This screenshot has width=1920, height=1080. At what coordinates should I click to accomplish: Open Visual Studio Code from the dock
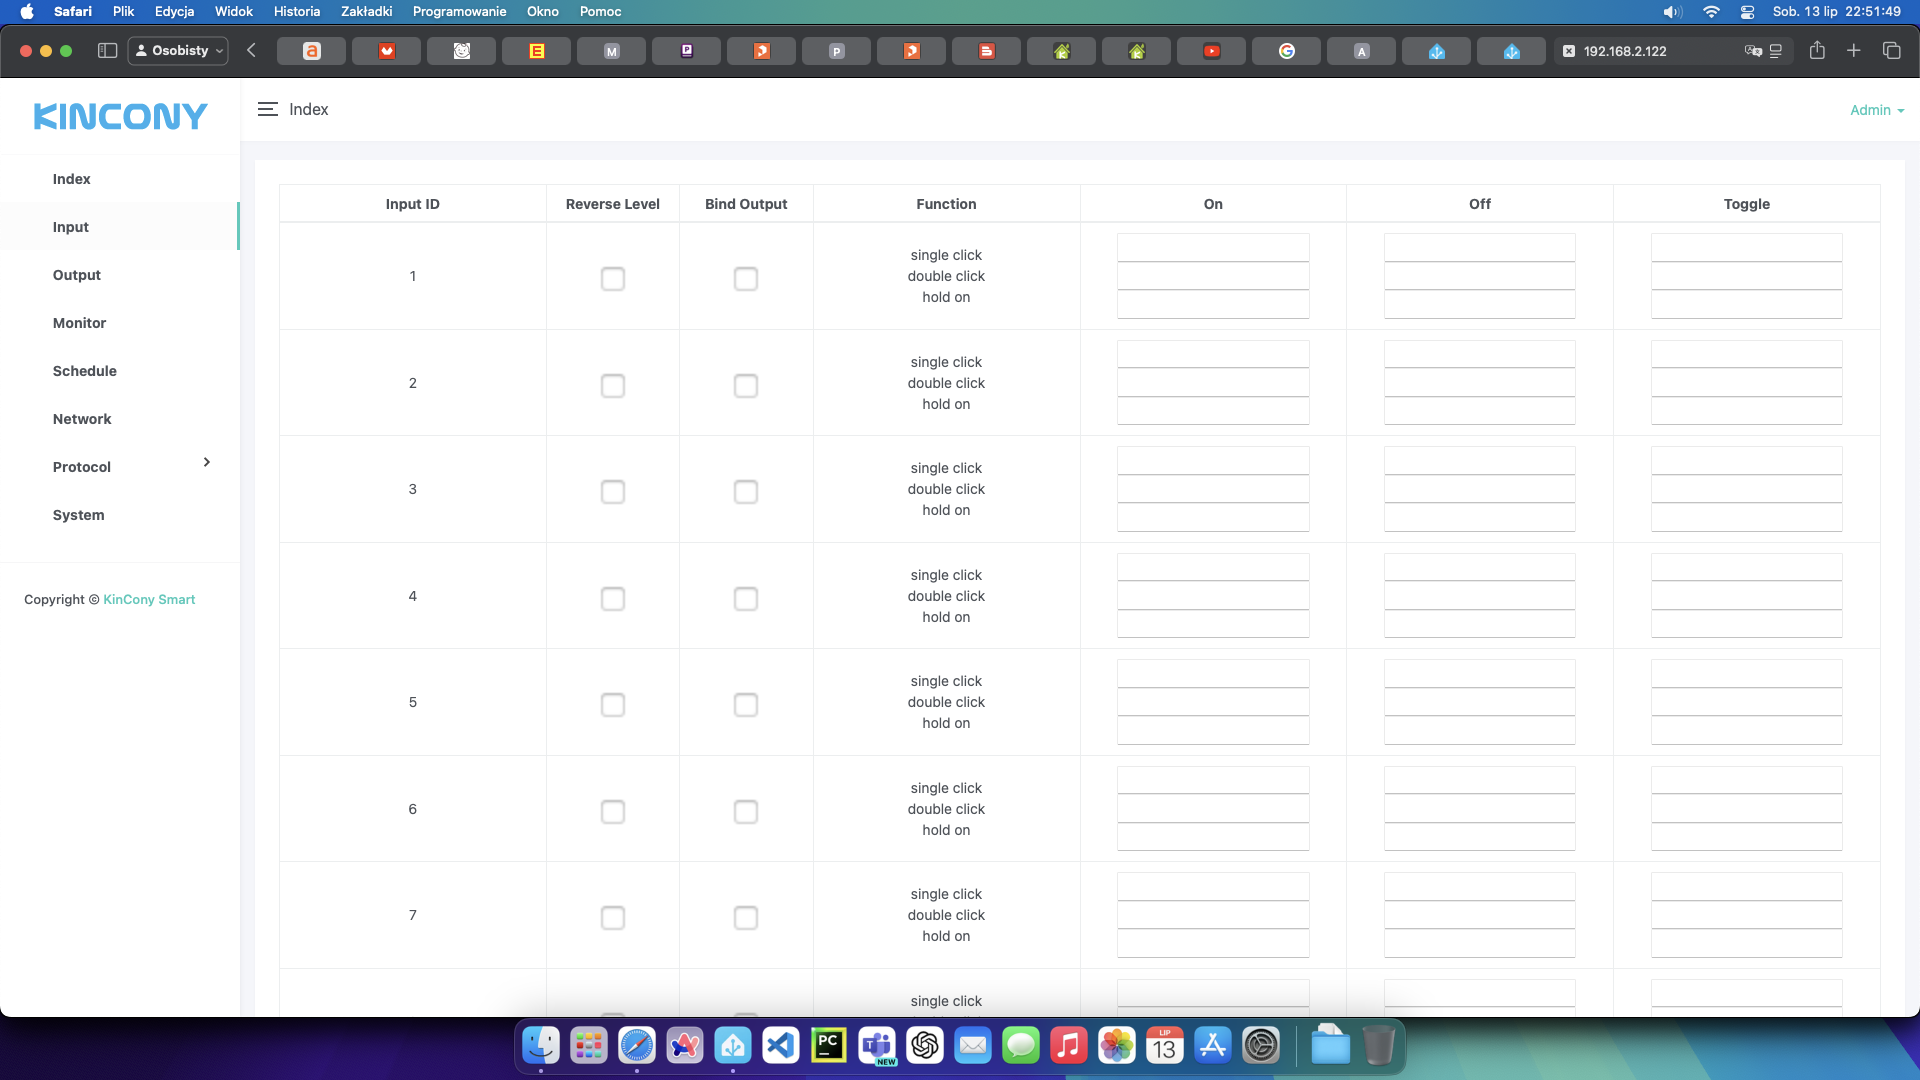click(781, 1046)
